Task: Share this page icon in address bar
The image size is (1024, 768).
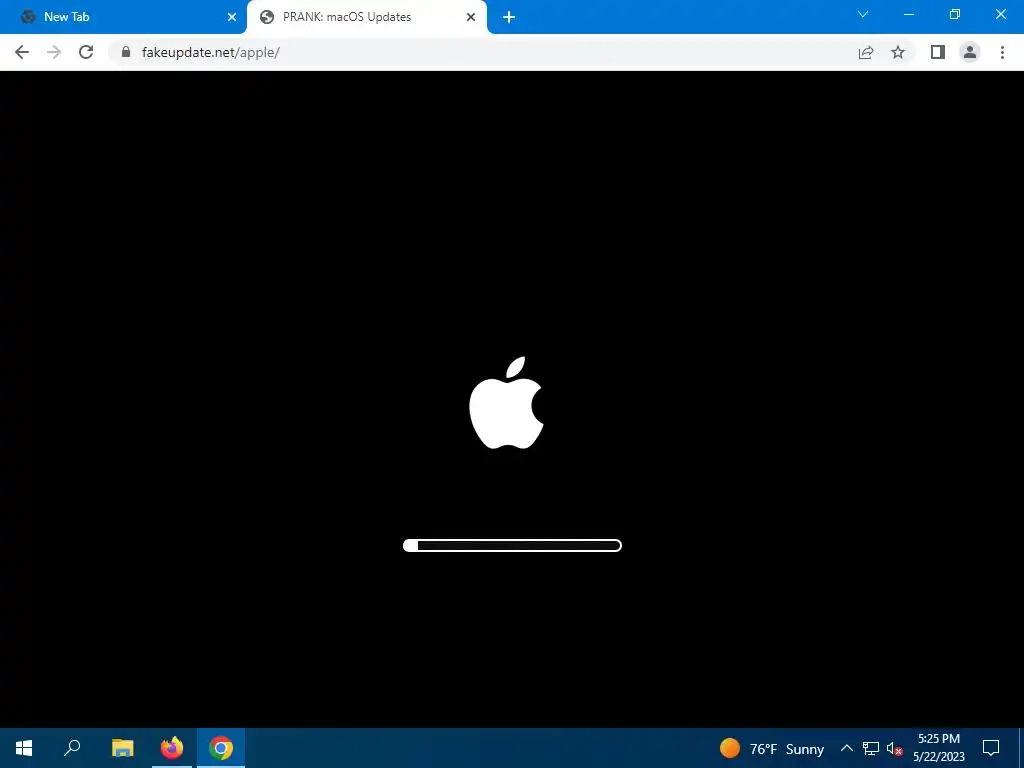Action: (x=866, y=52)
